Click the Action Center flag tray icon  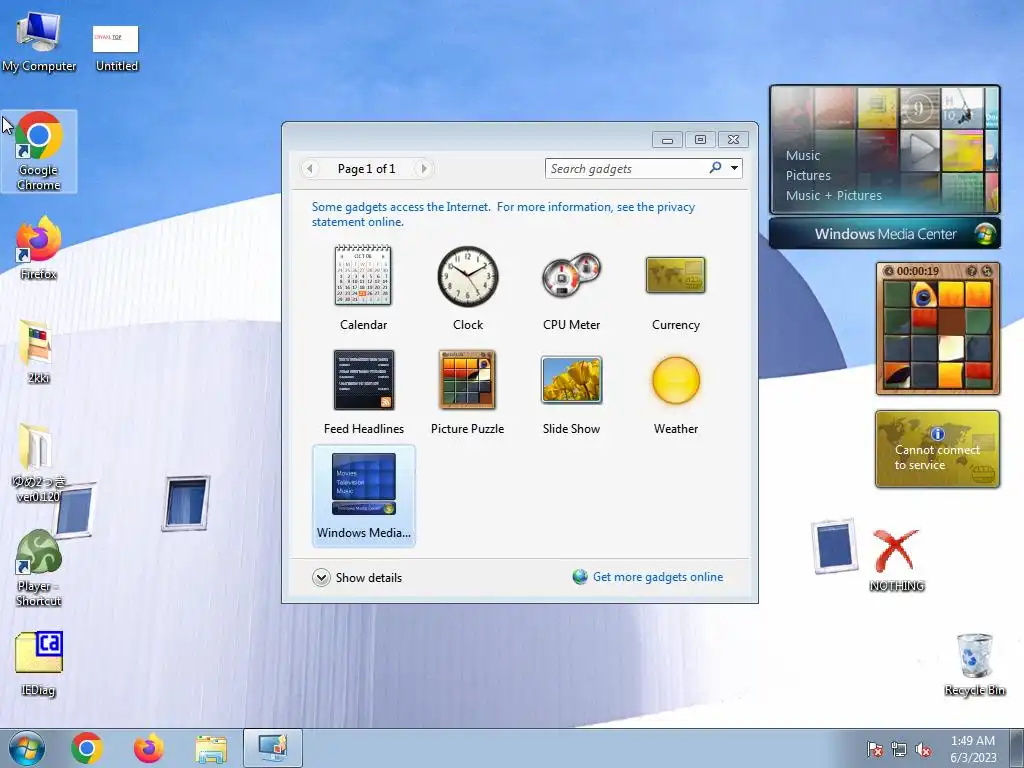tap(874, 750)
